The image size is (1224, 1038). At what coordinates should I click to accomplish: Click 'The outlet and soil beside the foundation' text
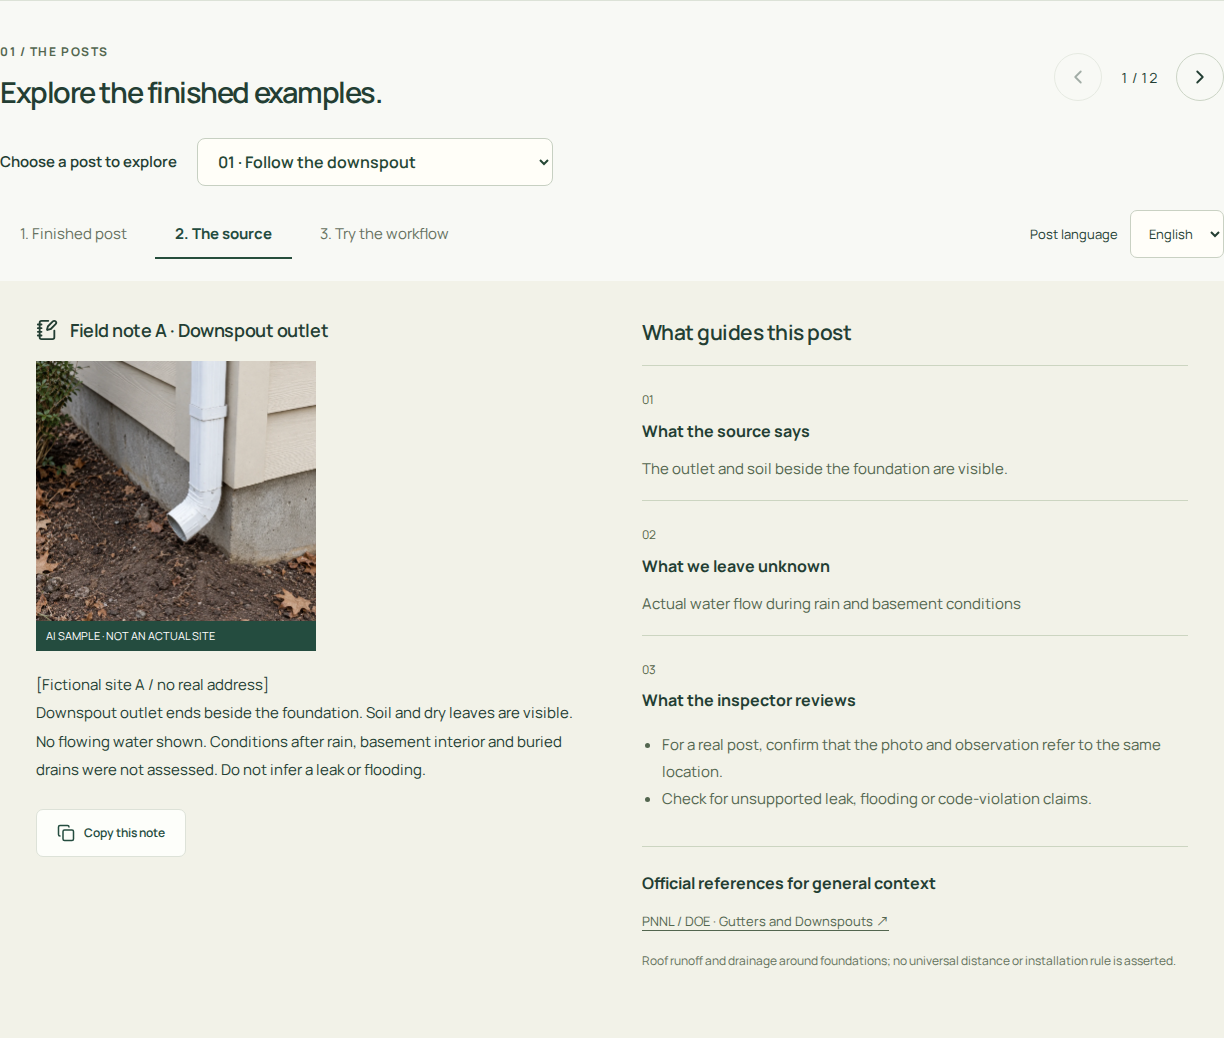click(x=825, y=469)
